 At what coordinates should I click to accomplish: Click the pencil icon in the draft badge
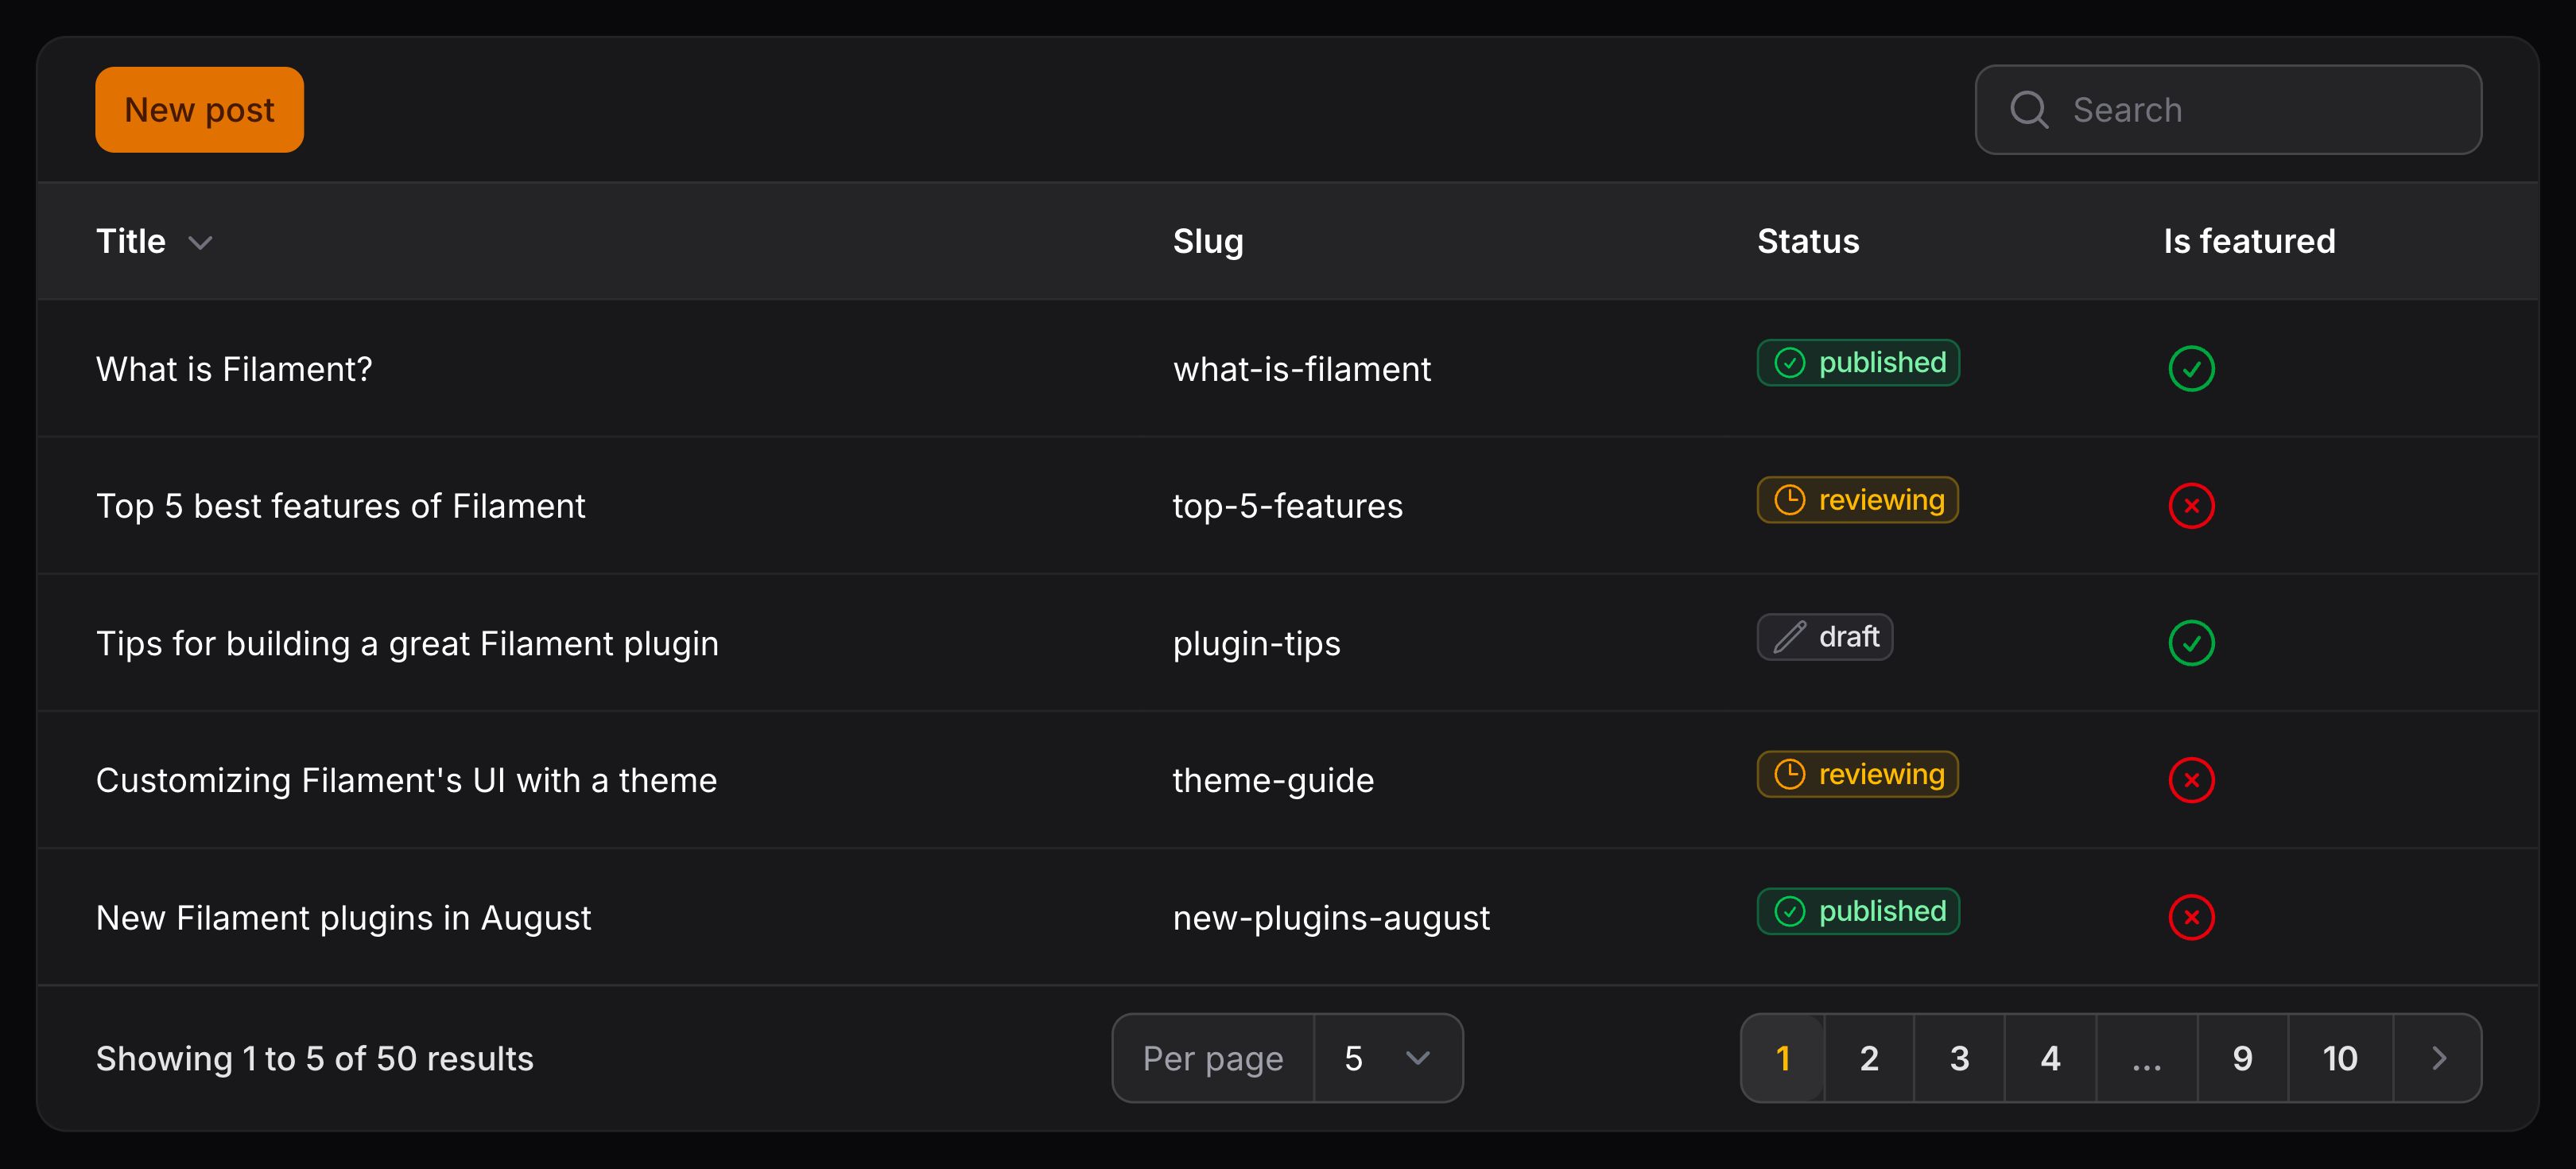[1789, 636]
